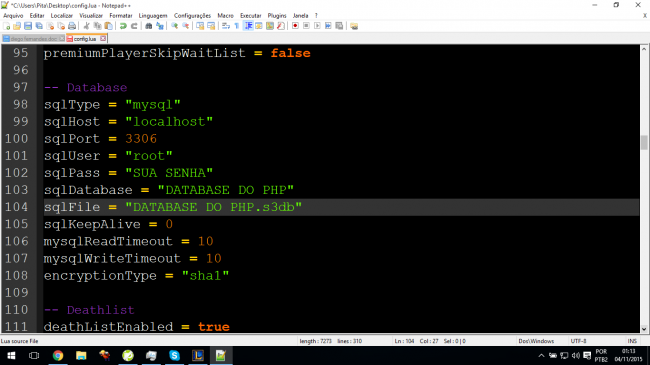The width and height of the screenshot is (650, 365).
Task: Click the encryptionType "sha1" value
Action: [205, 275]
